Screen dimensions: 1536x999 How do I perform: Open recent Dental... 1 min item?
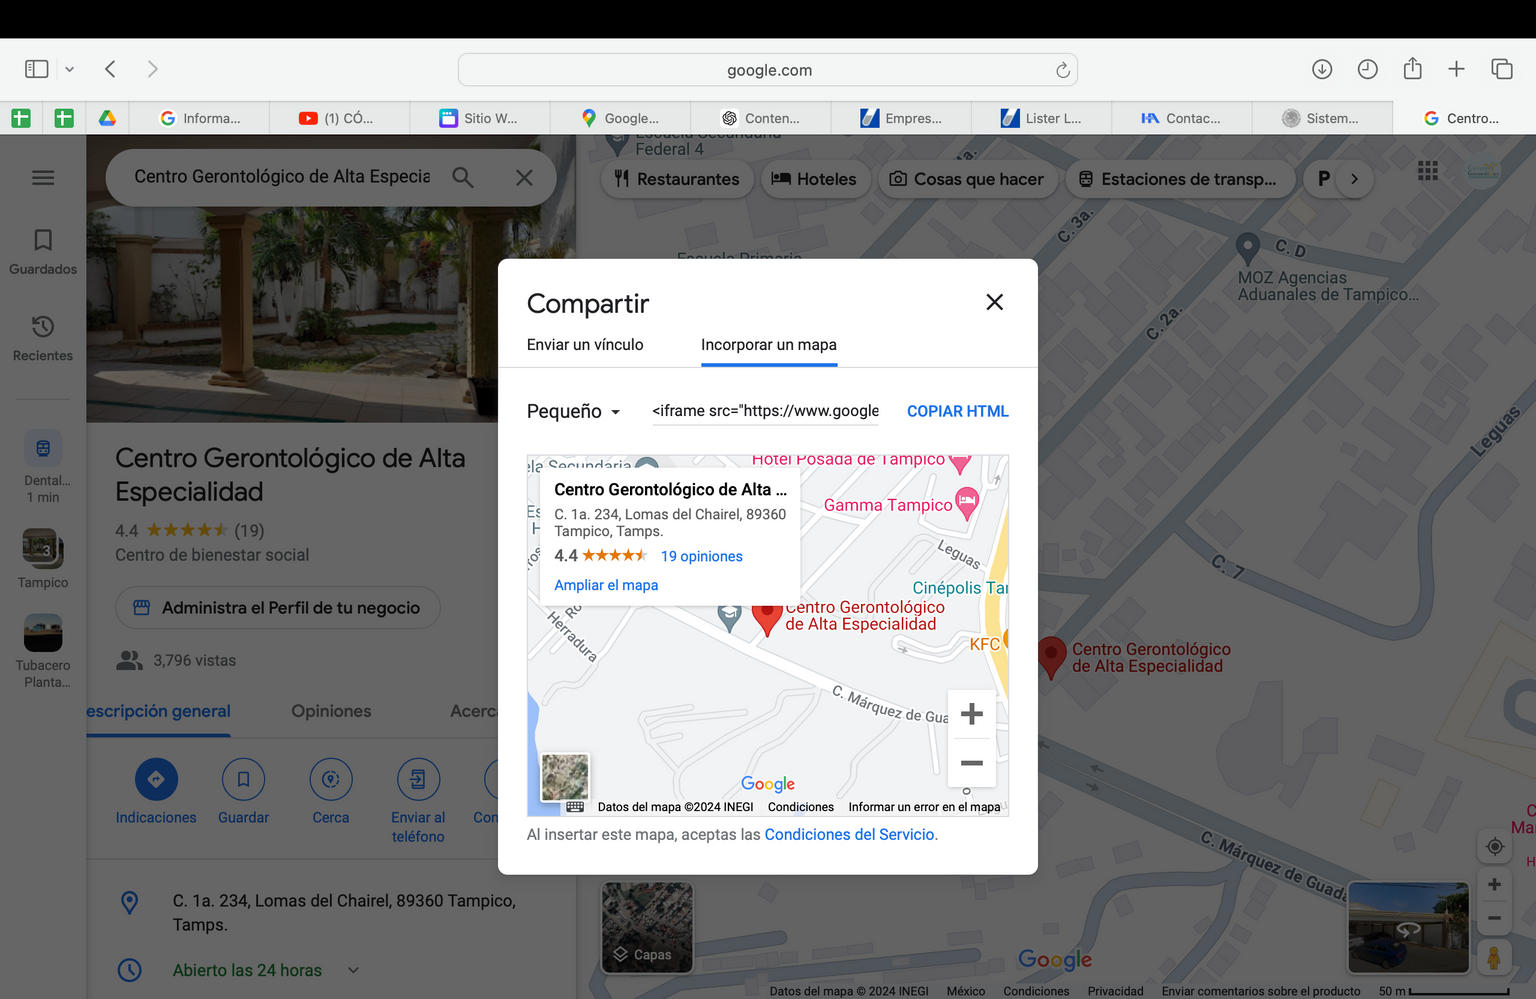pyautogui.click(x=43, y=467)
